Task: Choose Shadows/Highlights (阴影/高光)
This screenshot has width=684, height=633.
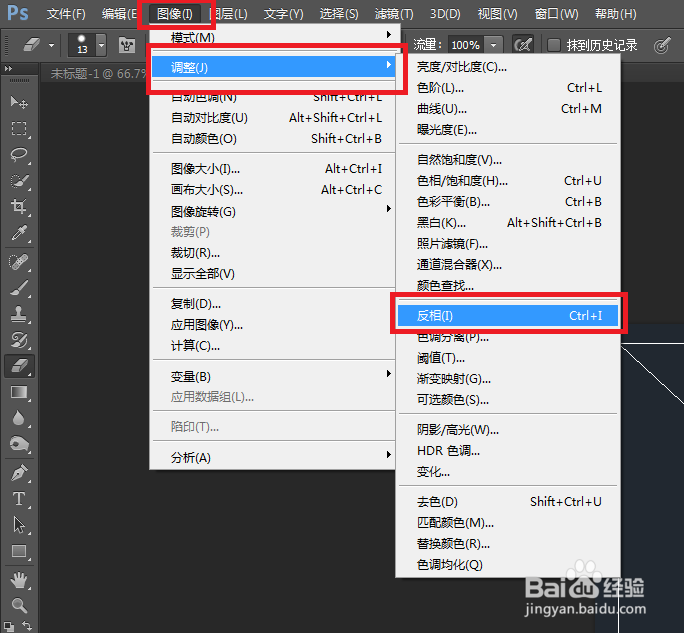Action: click(x=508, y=430)
